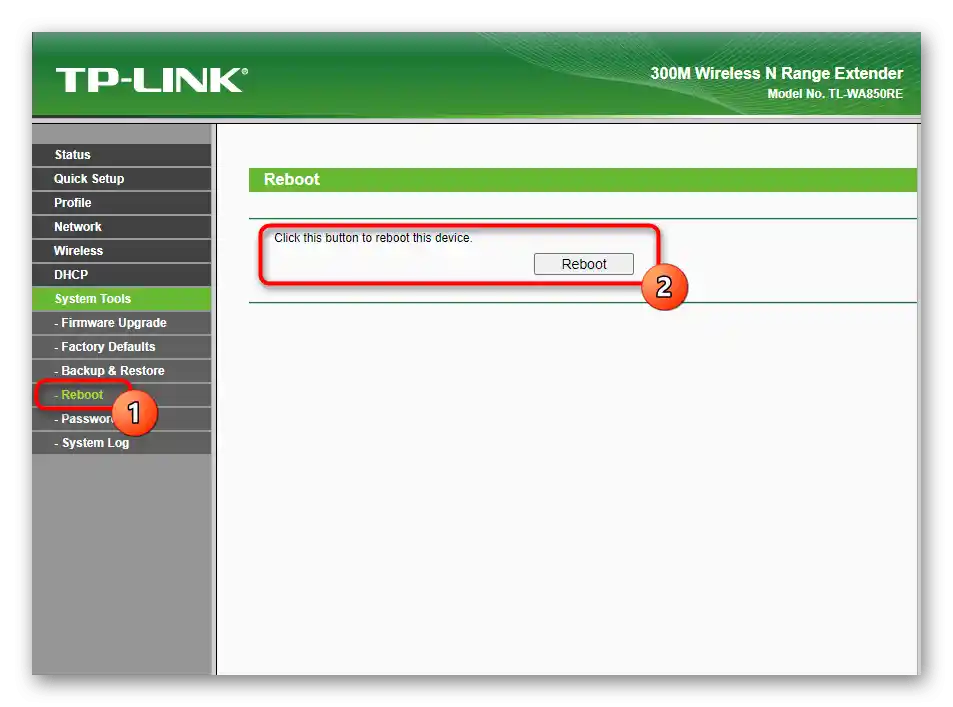Click 'Click this button to reboot this device.' text
This screenshot has height=707, width=953.
(x=373, y=238)
